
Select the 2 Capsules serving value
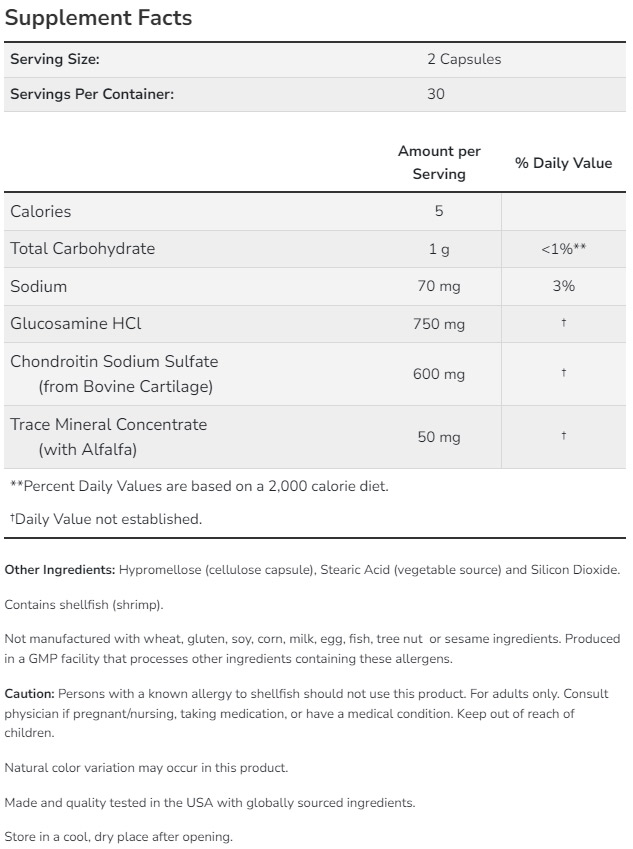tap(464, 59)
